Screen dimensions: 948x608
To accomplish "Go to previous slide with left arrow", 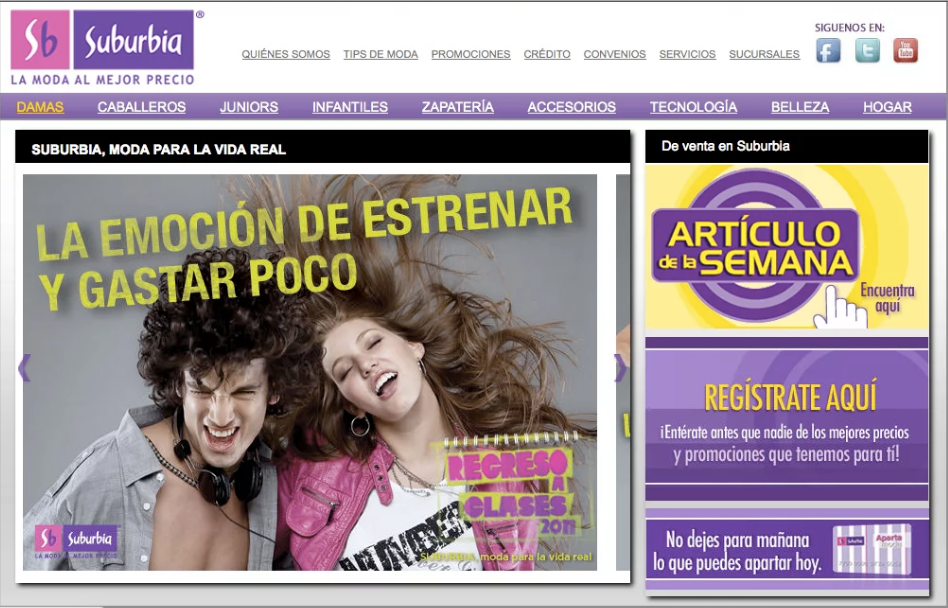I will [x=24, y=367].
